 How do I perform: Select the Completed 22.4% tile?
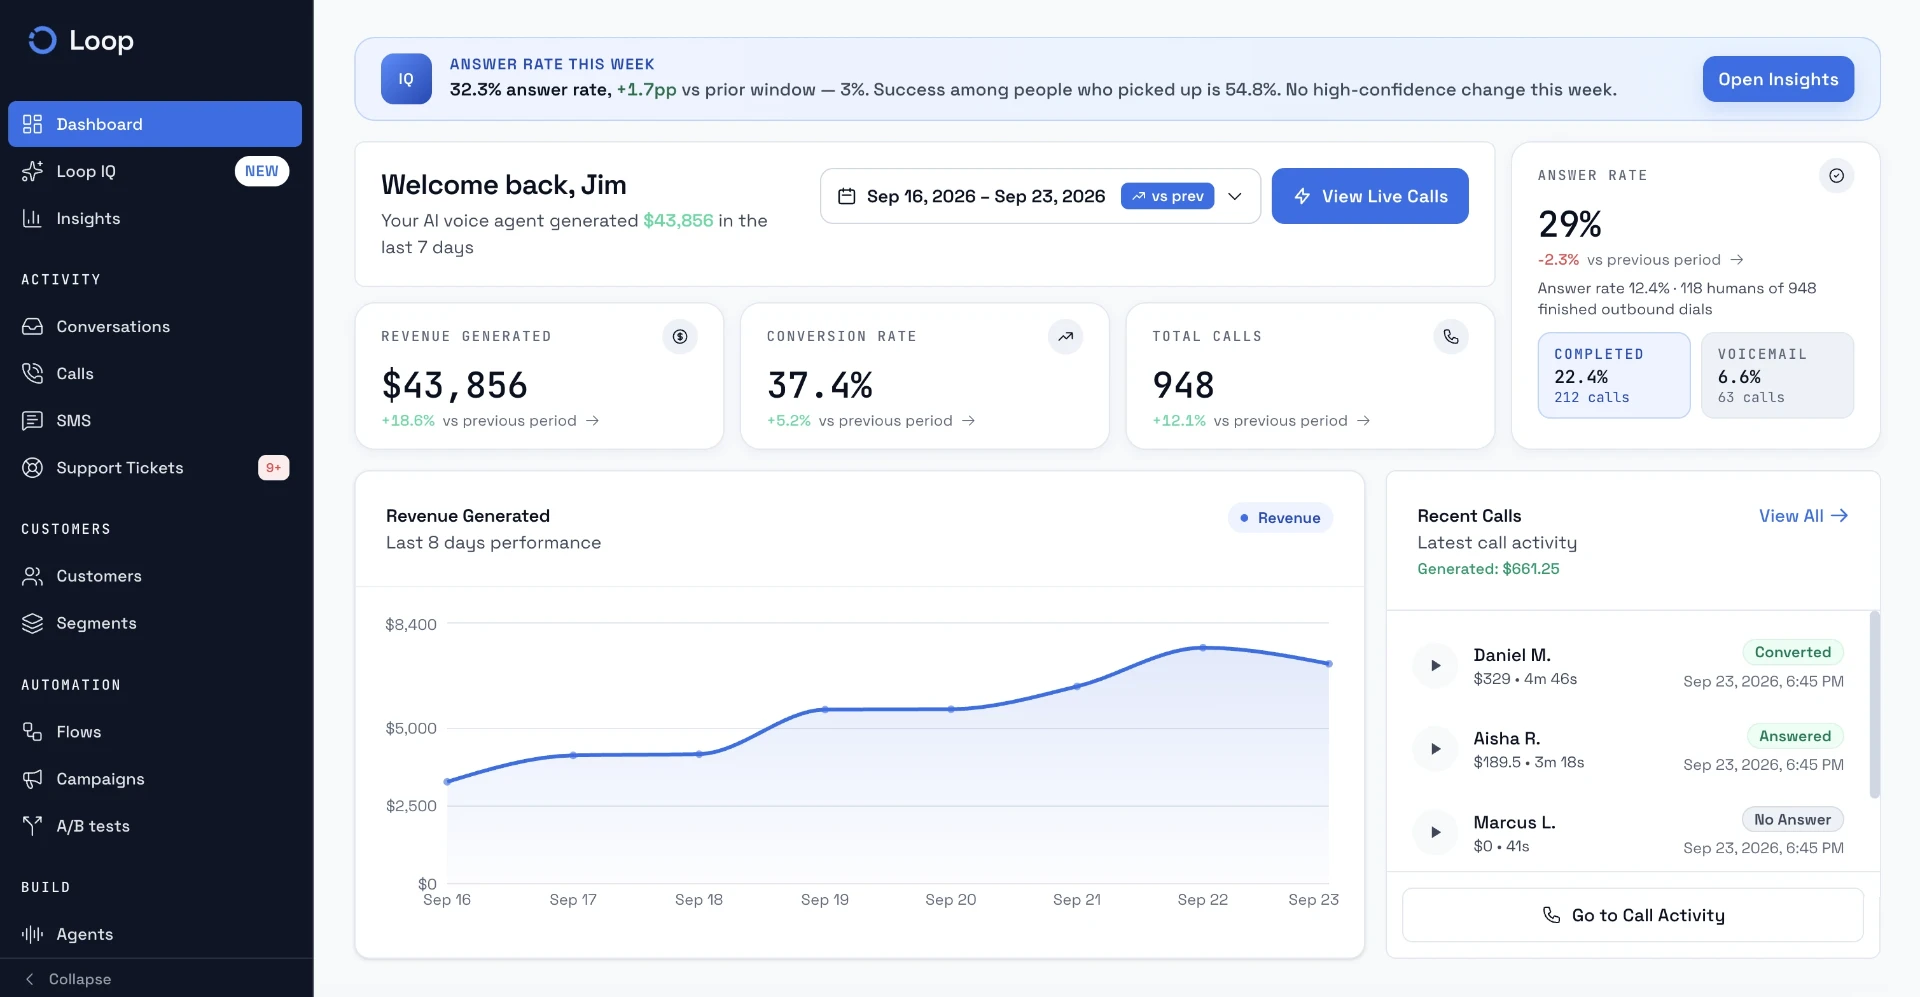(x=1614, y=375)
